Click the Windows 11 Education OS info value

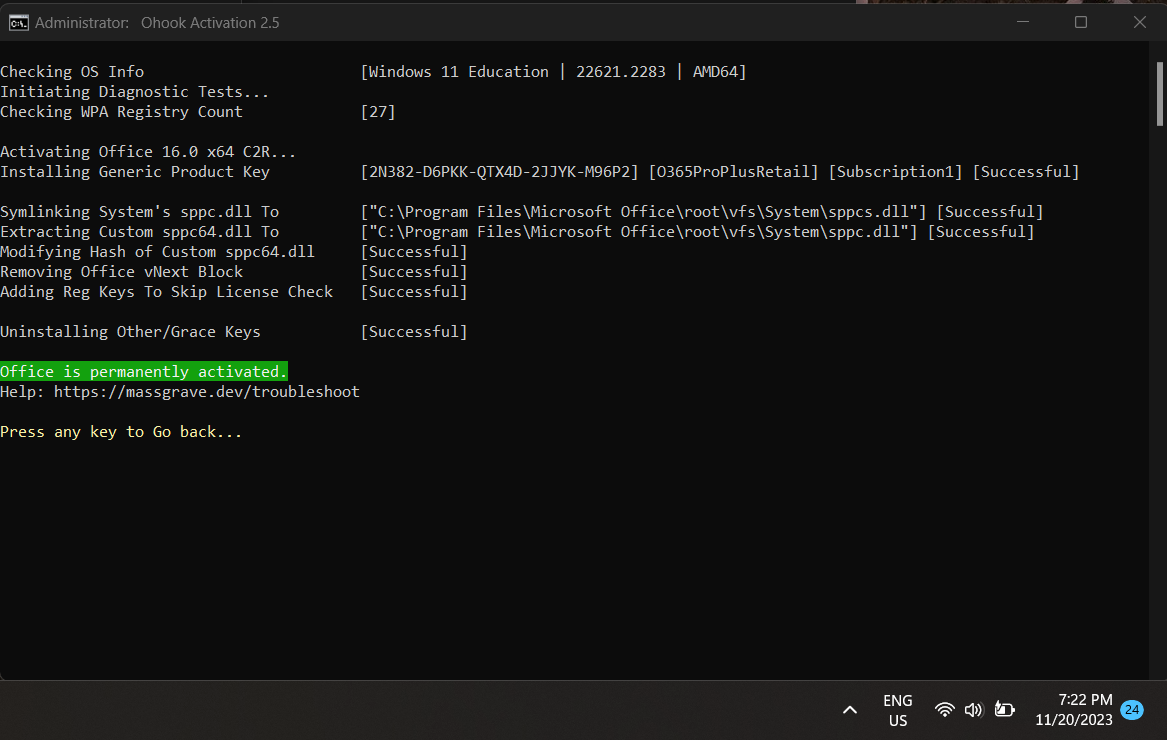point(554,71)
